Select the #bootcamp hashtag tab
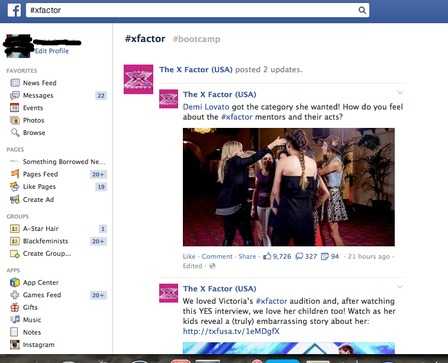This screenshot has width=448, height=363. click(197, 39)
